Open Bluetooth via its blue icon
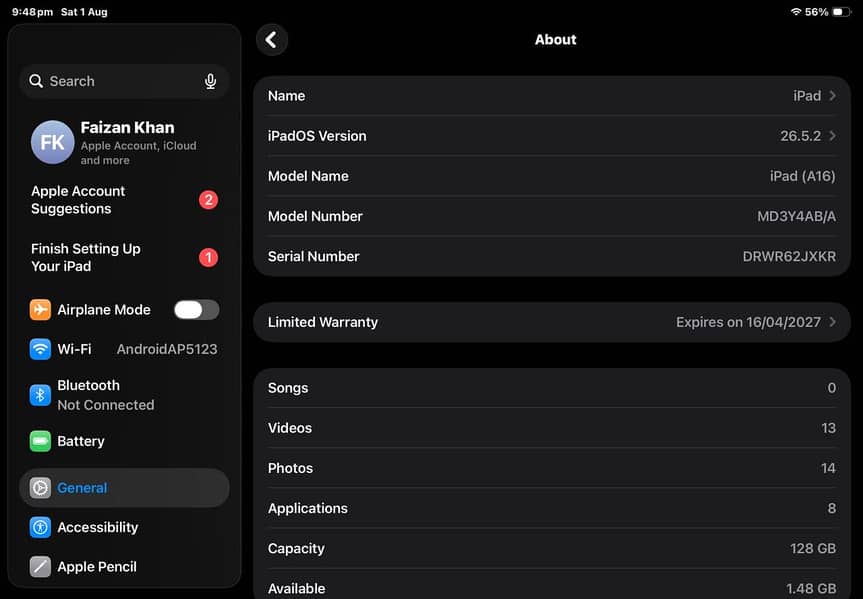863x599 pixels. 40,395
